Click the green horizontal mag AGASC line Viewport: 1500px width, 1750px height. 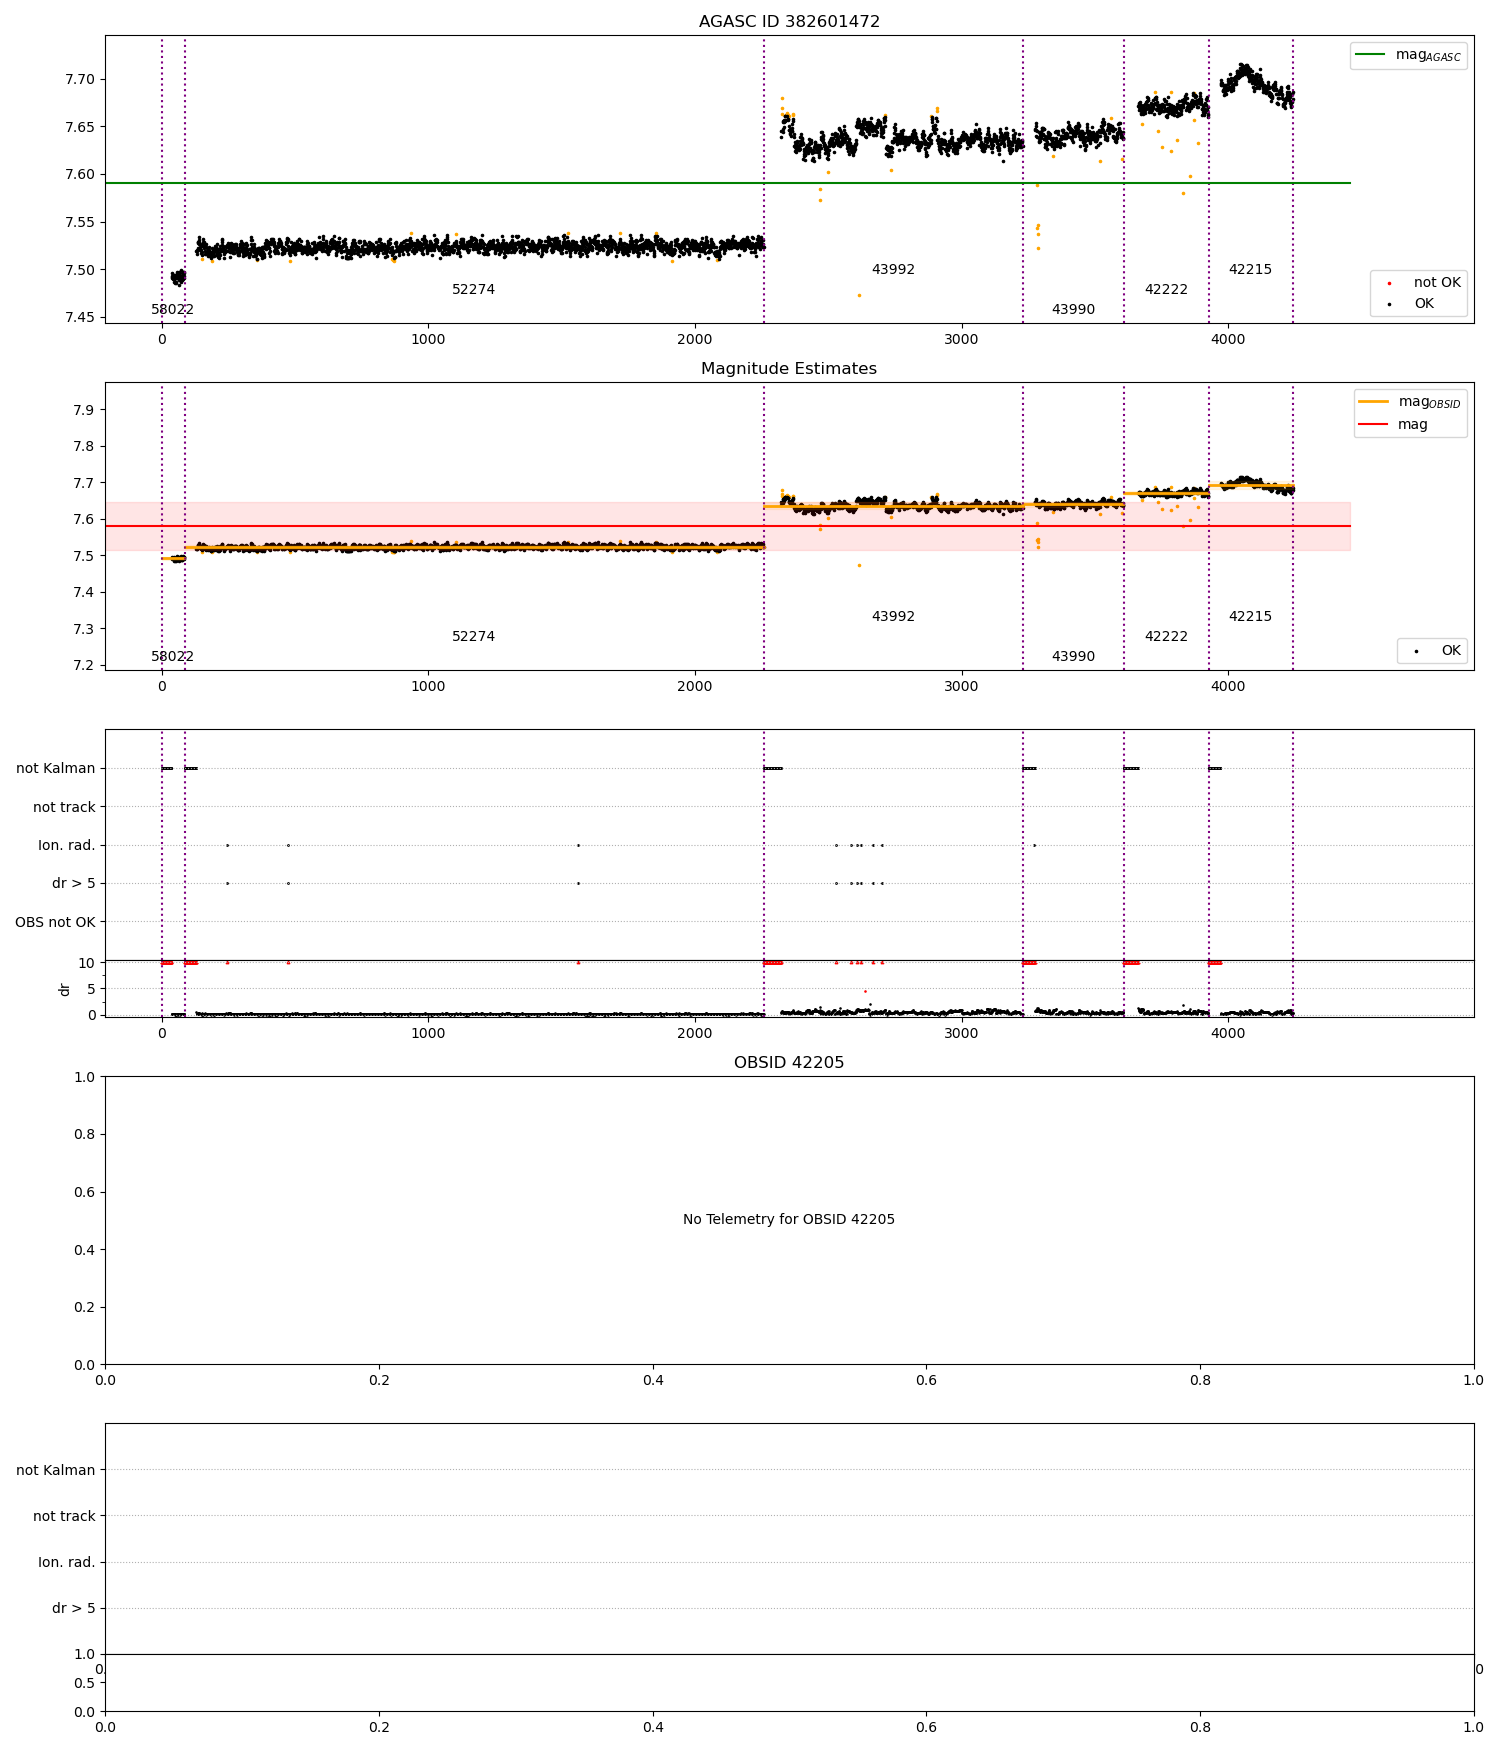coord(728,183)
